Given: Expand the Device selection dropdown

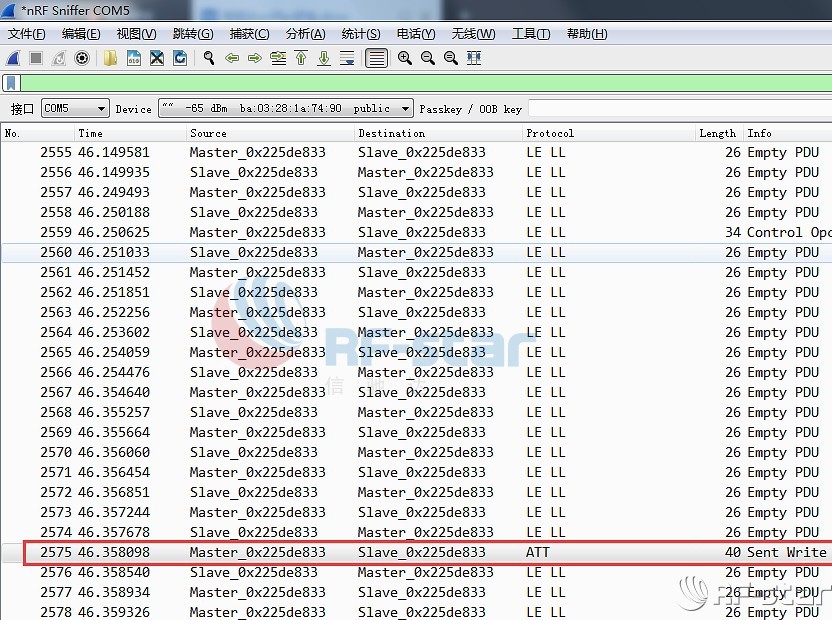Looking at the screenshot, I should tap(285, 108).
